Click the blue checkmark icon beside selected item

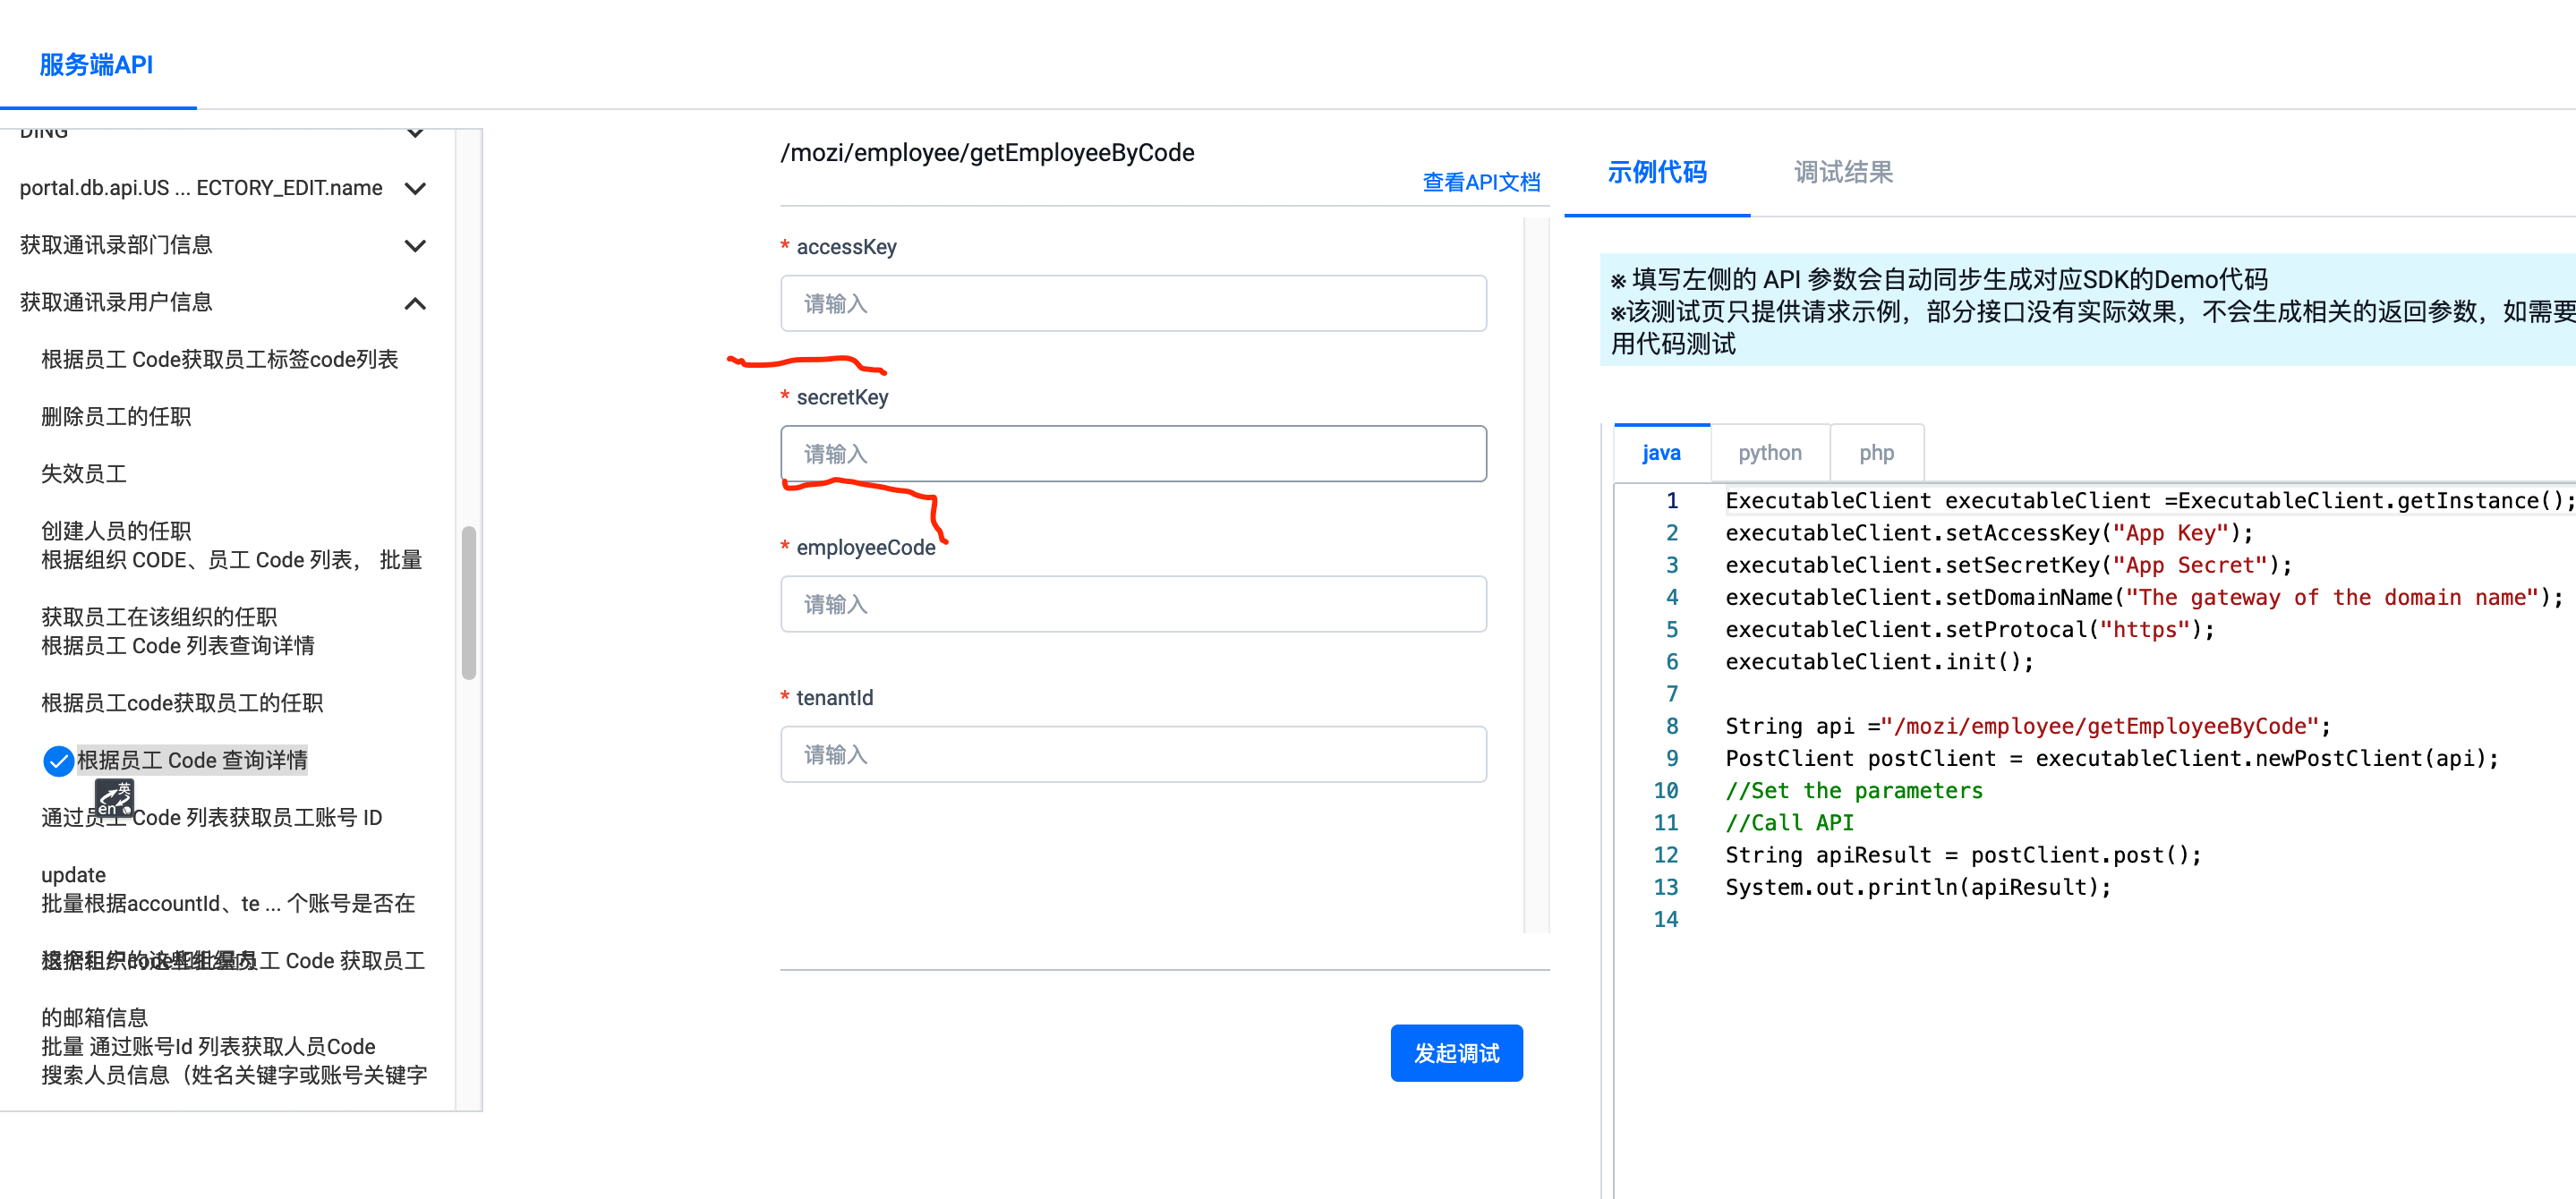[x=58, y=761]
